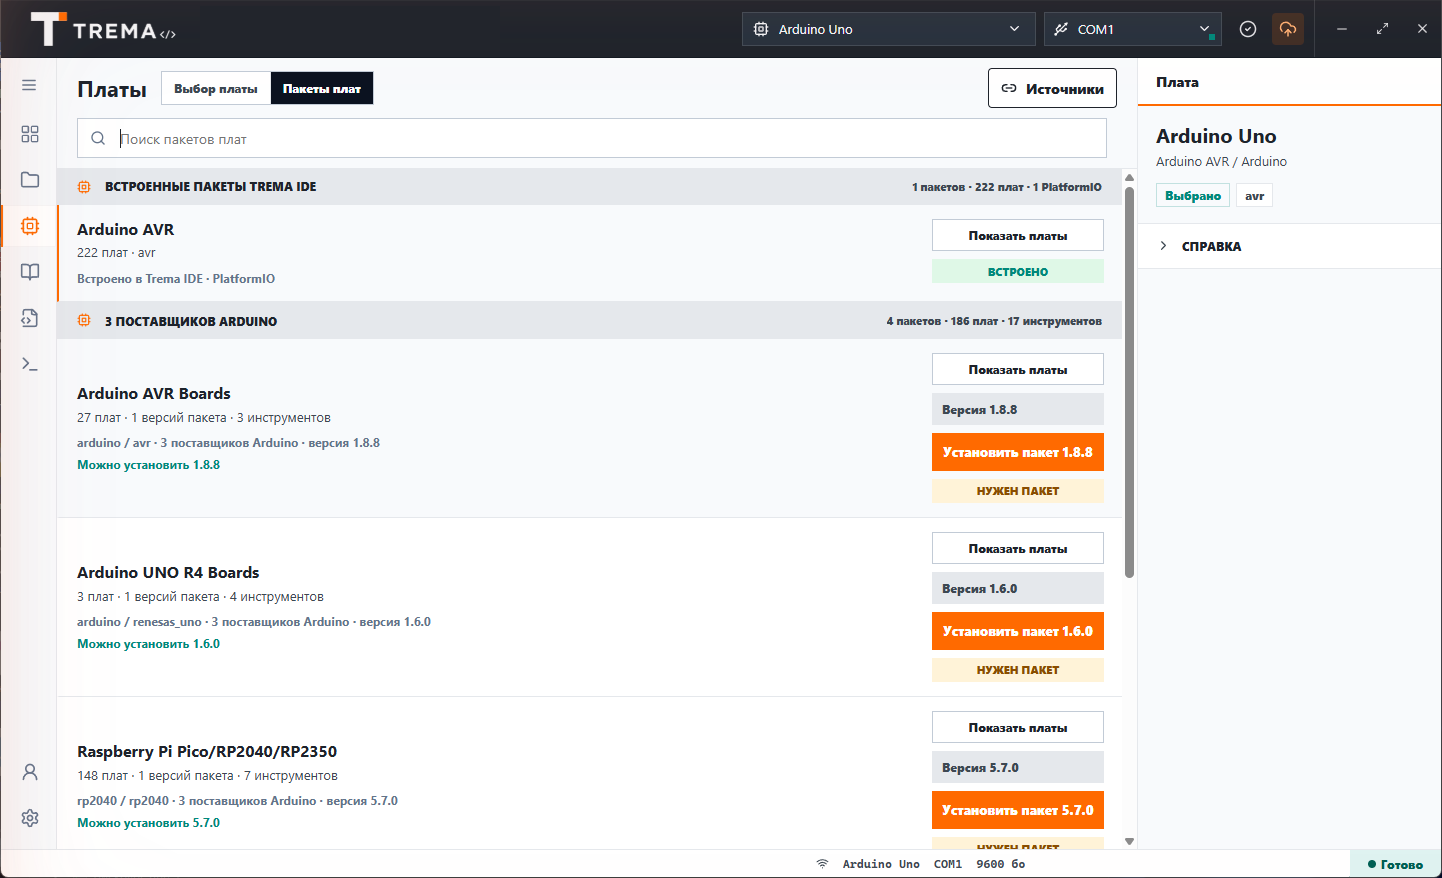Screen dimensions: 1442x878
Task: Select the Плата tab in the right panel
Action: [x=1178, y=82]
